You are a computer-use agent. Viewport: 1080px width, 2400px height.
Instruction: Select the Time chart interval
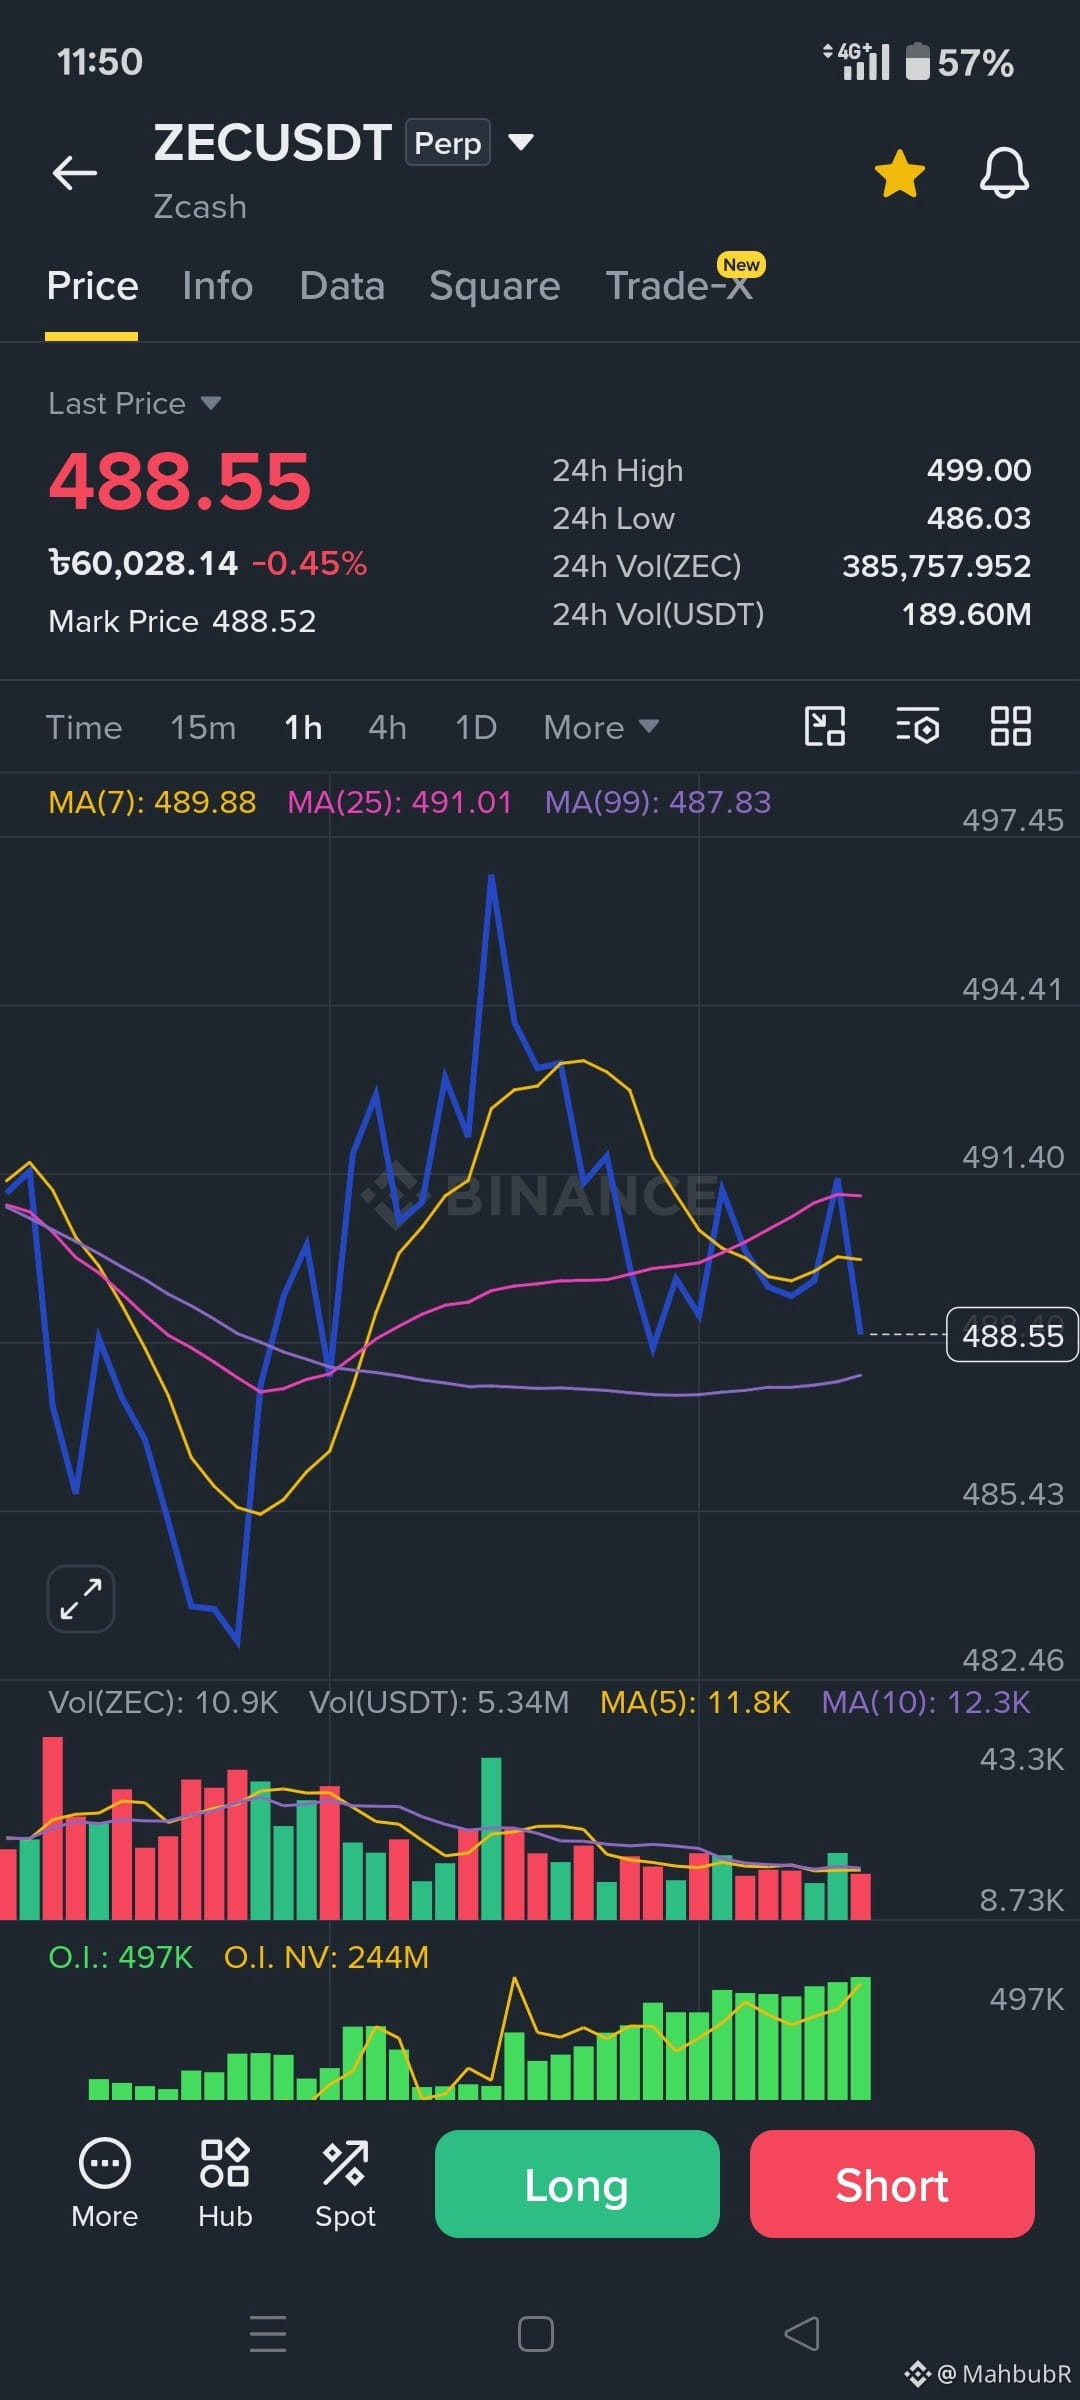point(84,727)
